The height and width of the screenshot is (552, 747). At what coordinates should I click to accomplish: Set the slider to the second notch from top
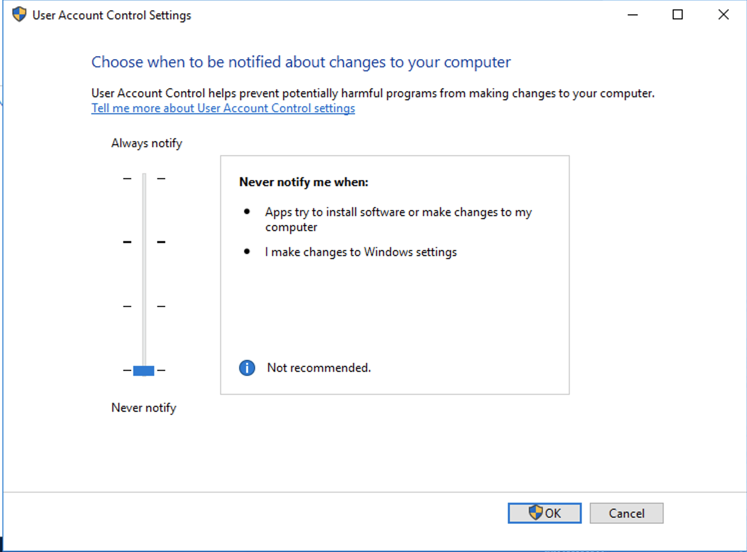[144, 242]
